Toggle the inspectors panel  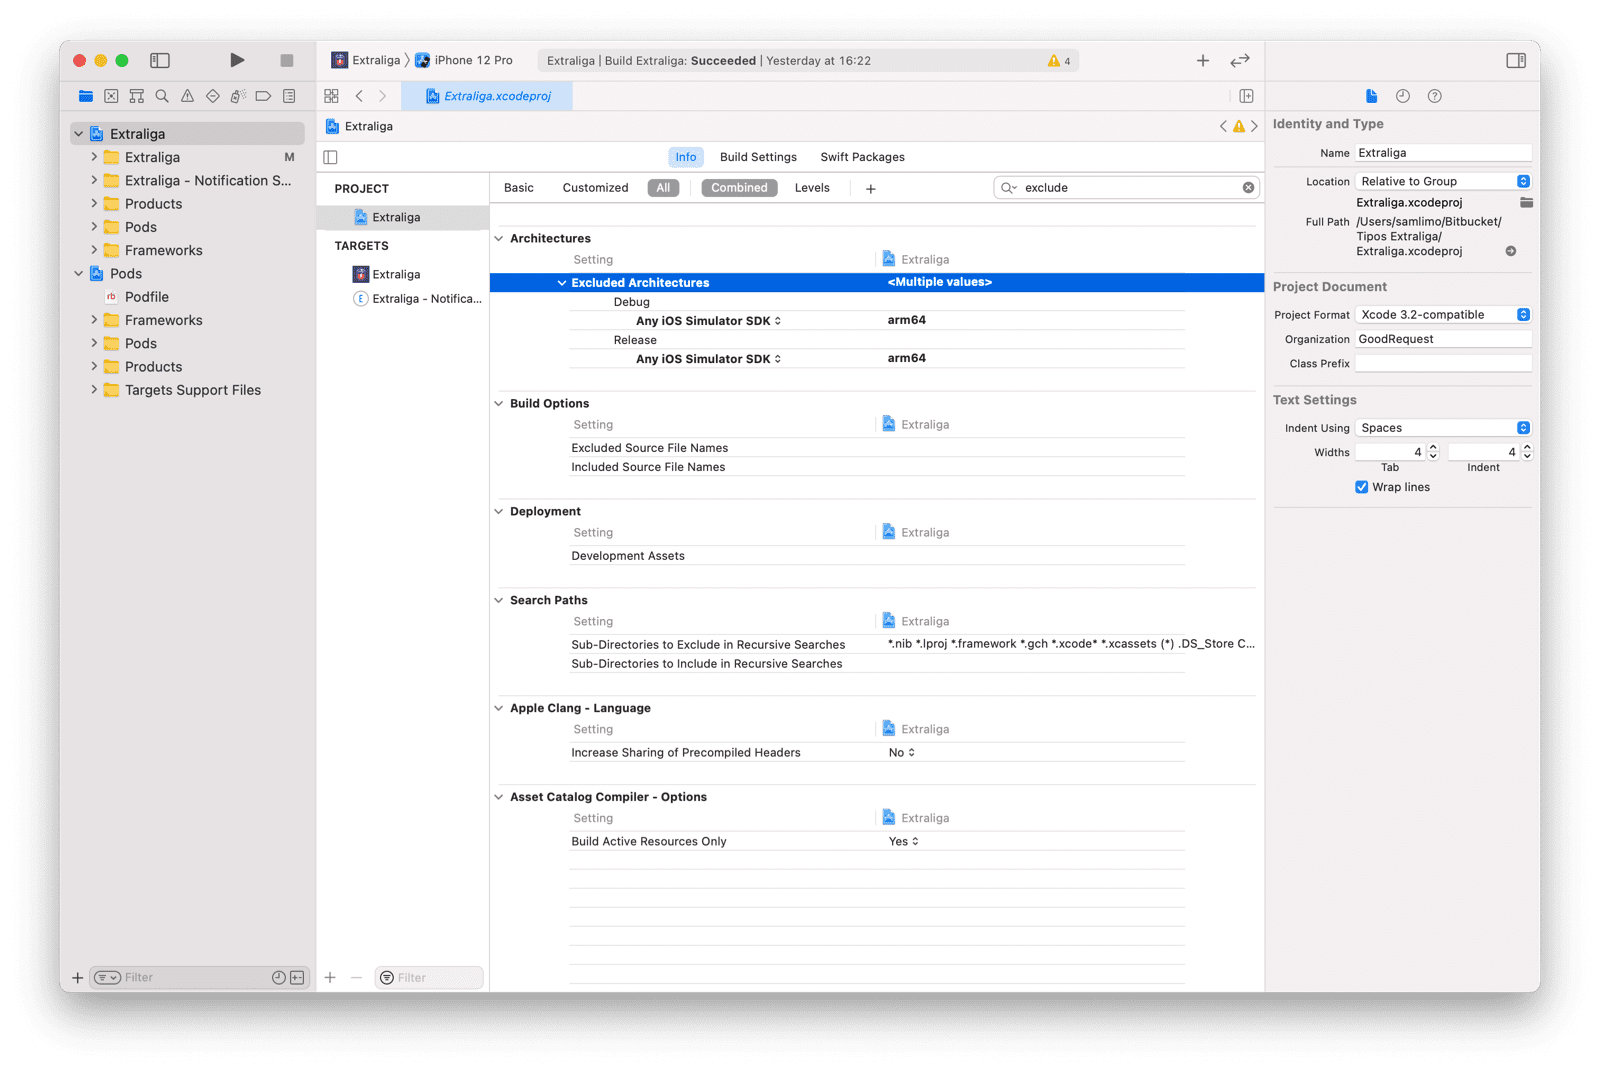click(1516, 60)
